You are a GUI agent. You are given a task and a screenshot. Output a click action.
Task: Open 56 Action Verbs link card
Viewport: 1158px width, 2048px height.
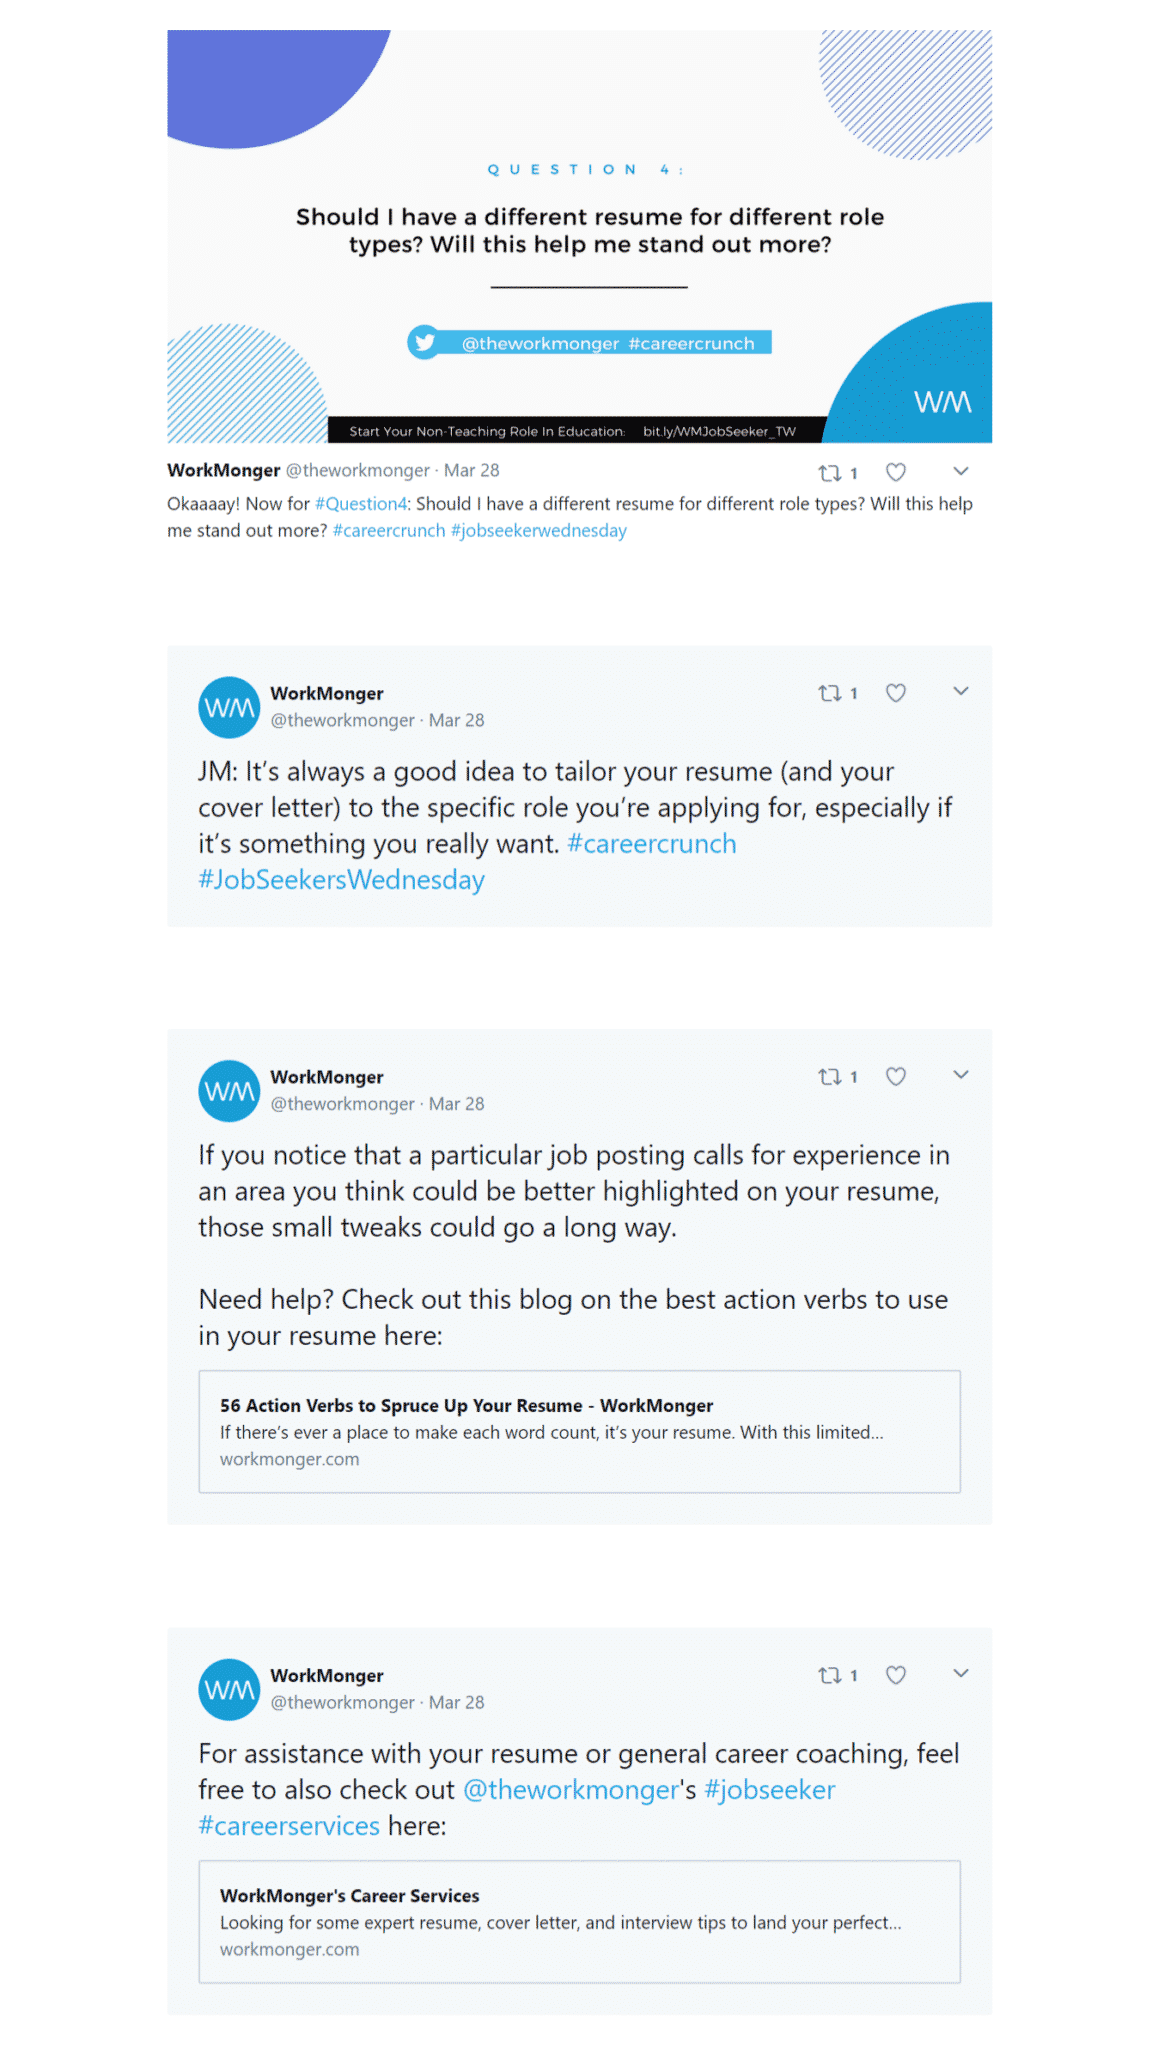click(x=579, y=1432)
